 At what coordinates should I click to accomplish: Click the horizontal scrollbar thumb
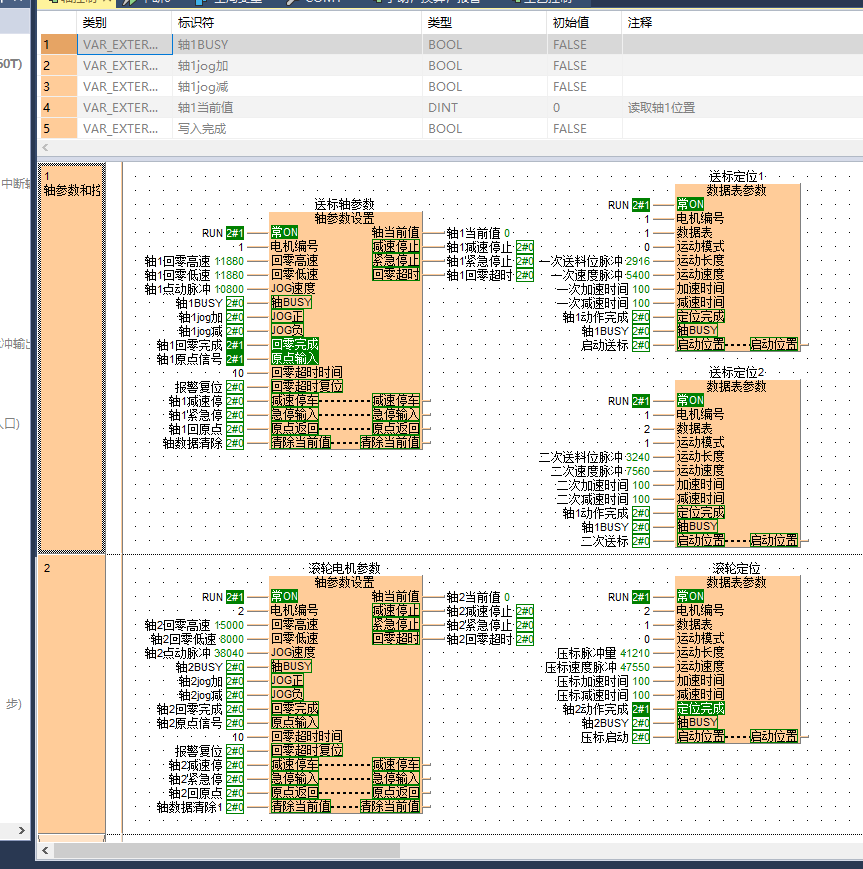(226, 850)
